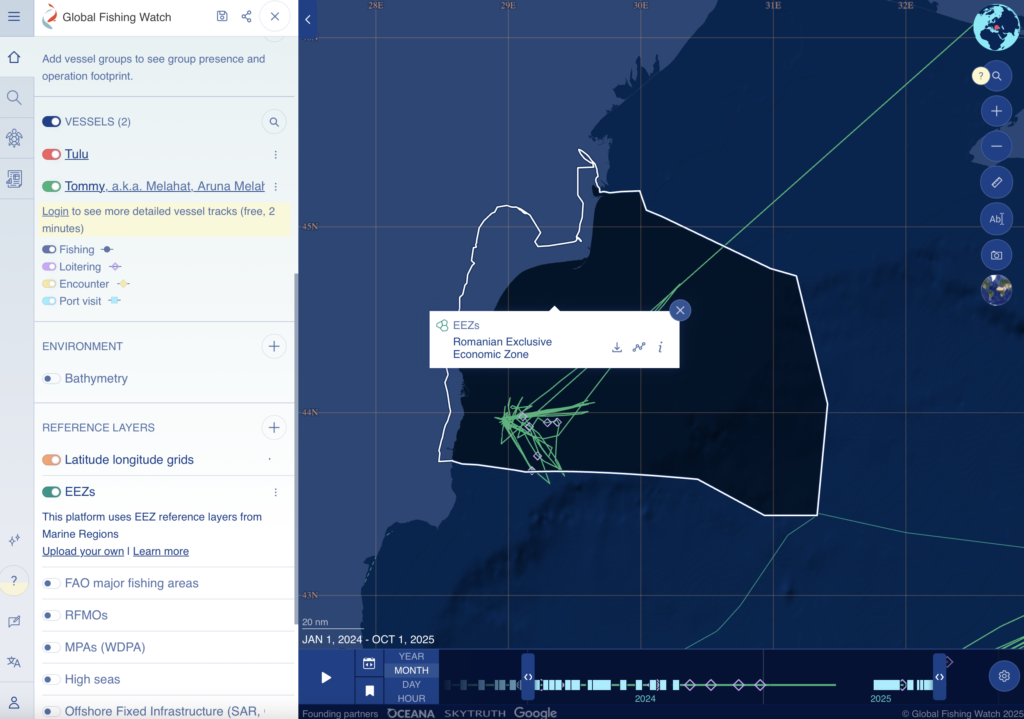Select DAY timebar granularity
Image resolution: width=1024 pixels, height=719 pixels.
click(411, 685)
